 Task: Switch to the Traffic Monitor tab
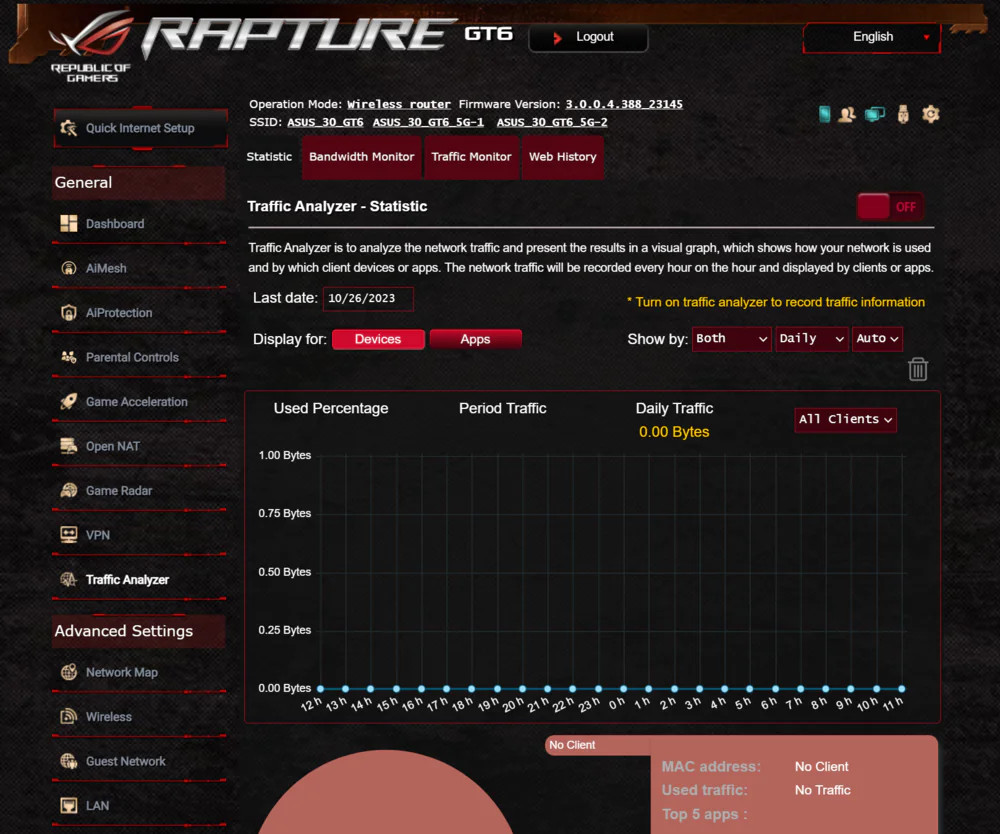(x=471, y=157)
